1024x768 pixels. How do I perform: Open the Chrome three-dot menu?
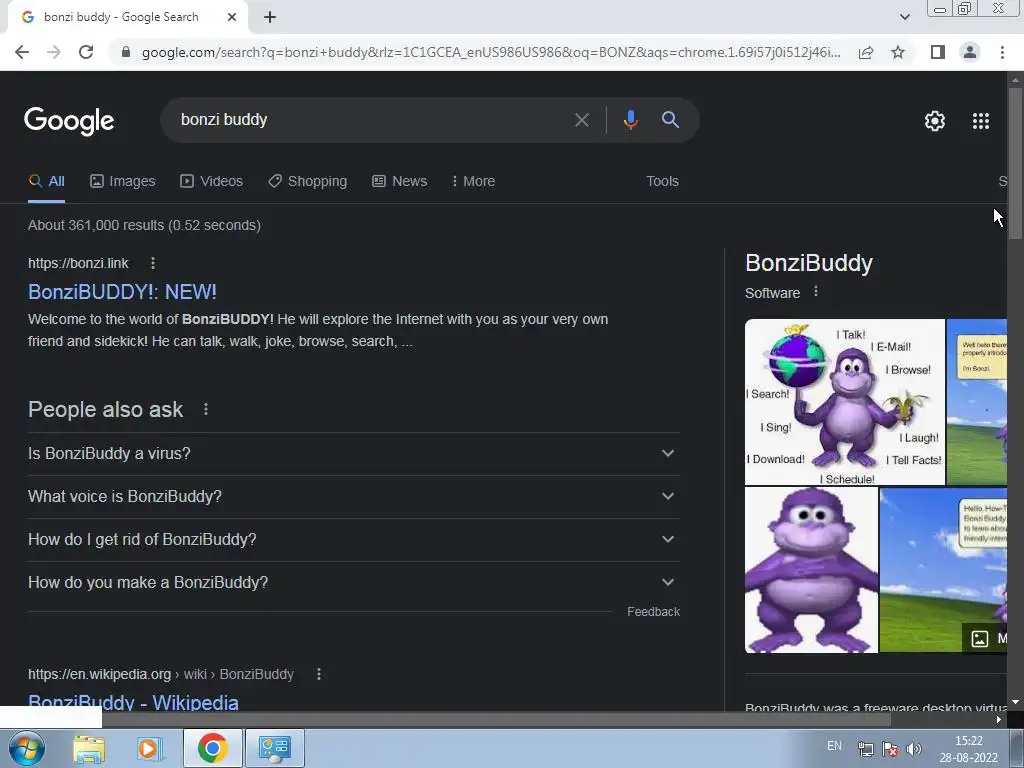pos(1002,52)
